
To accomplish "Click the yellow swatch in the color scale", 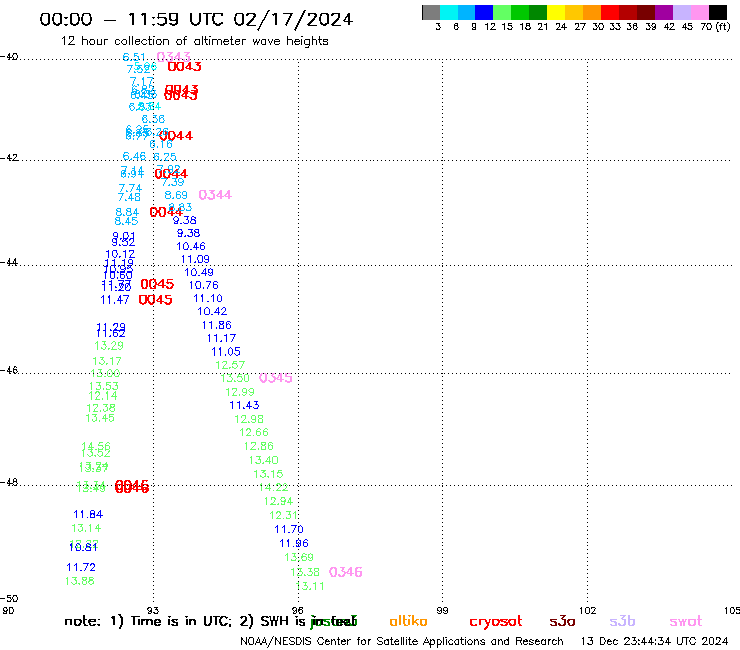I will pyautogui.click(x=556, y=12).
